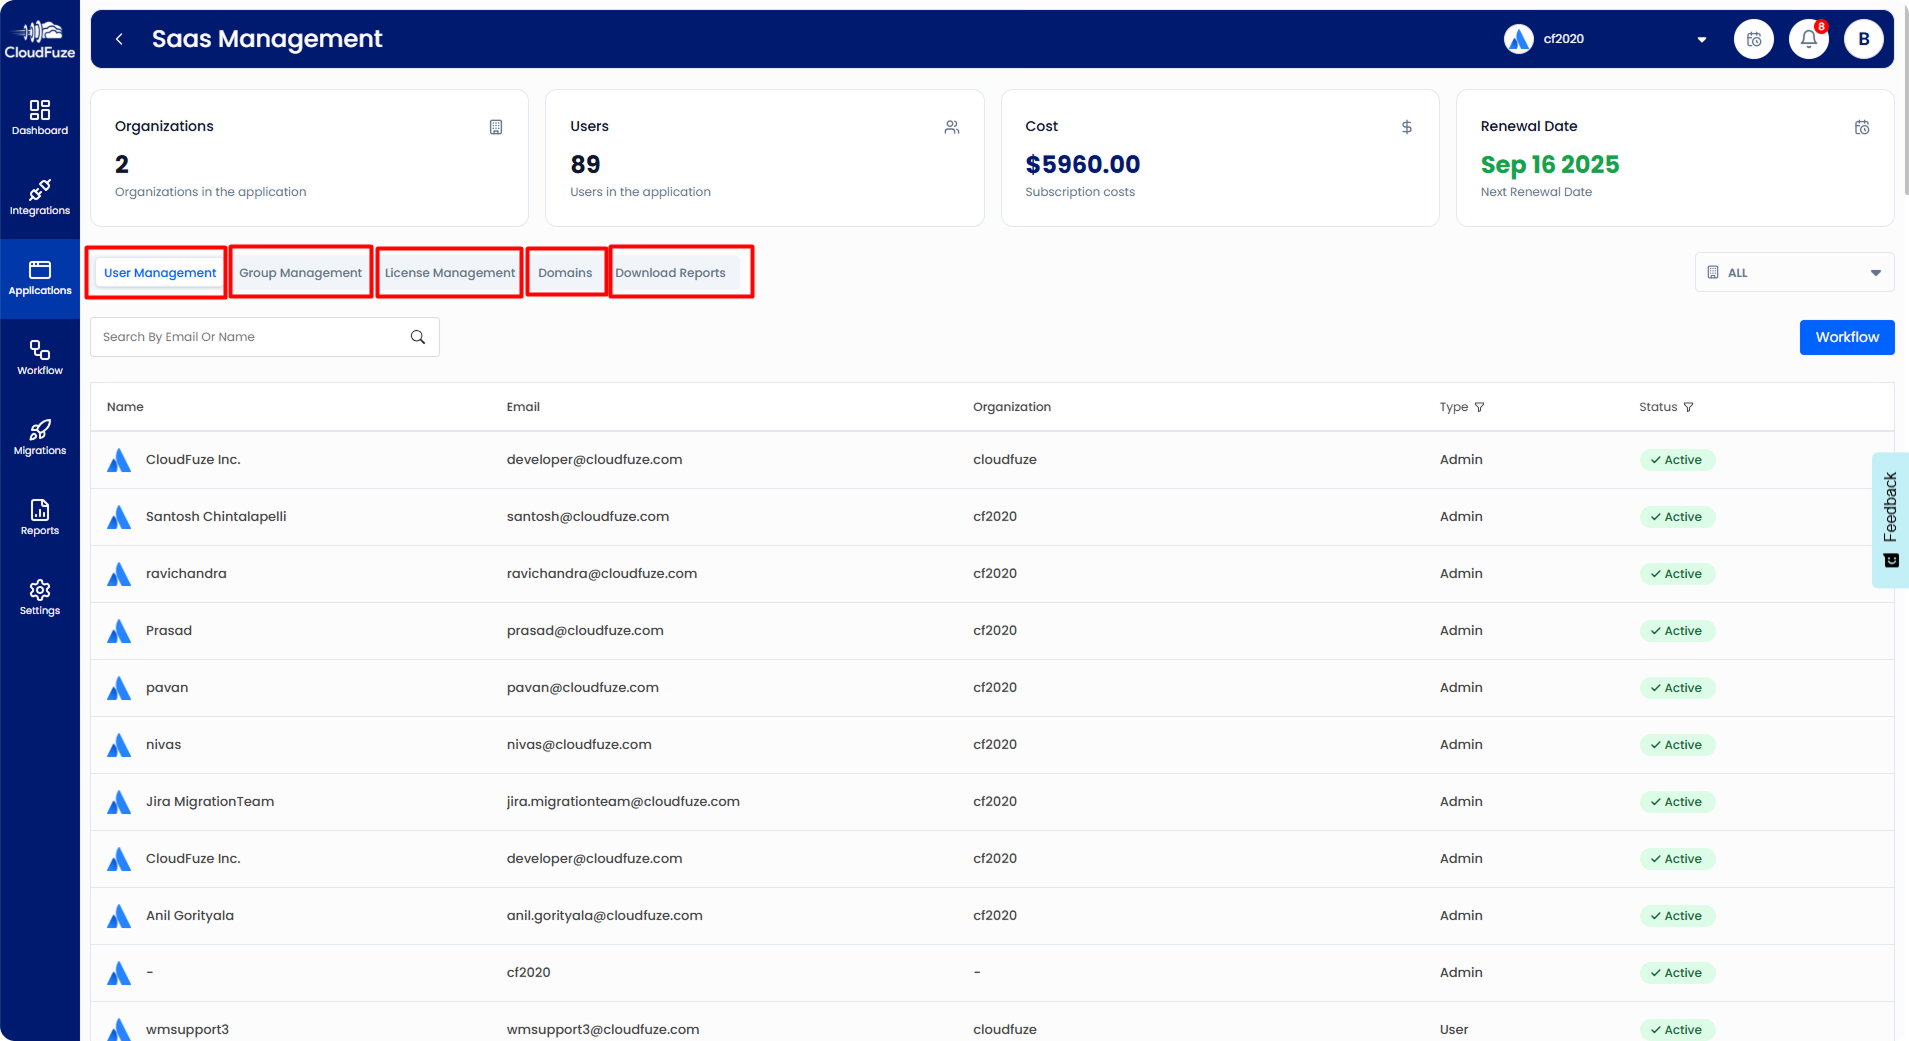
Task: Click the Status column filter icon
Action: 1689,407
